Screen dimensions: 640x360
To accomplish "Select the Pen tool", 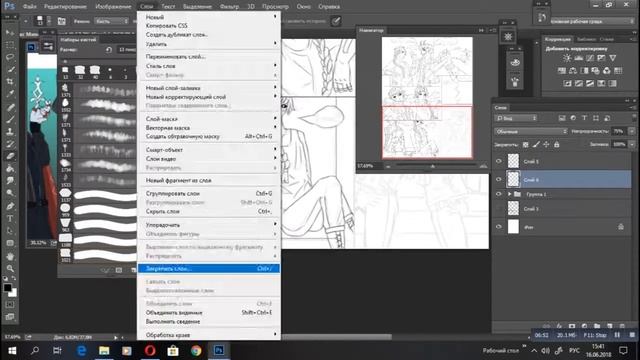I will pyautogui.click(x=10, y=206).
